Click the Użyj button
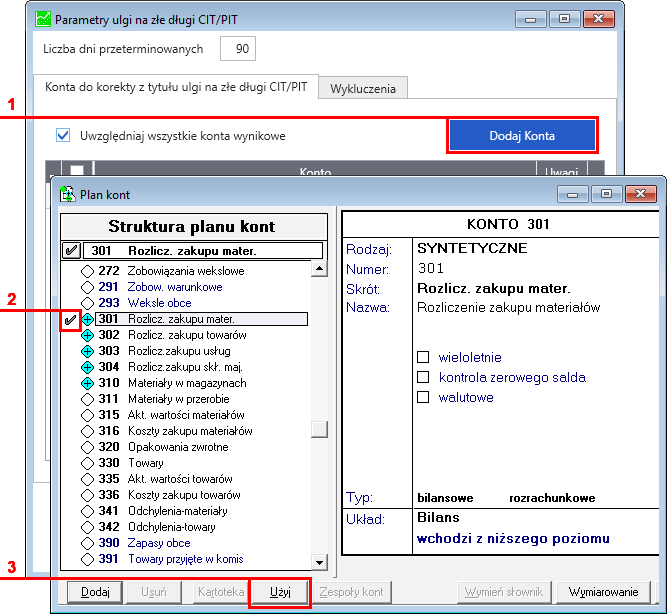The height and width of the screenshot is (614, 667). point(279,592)
